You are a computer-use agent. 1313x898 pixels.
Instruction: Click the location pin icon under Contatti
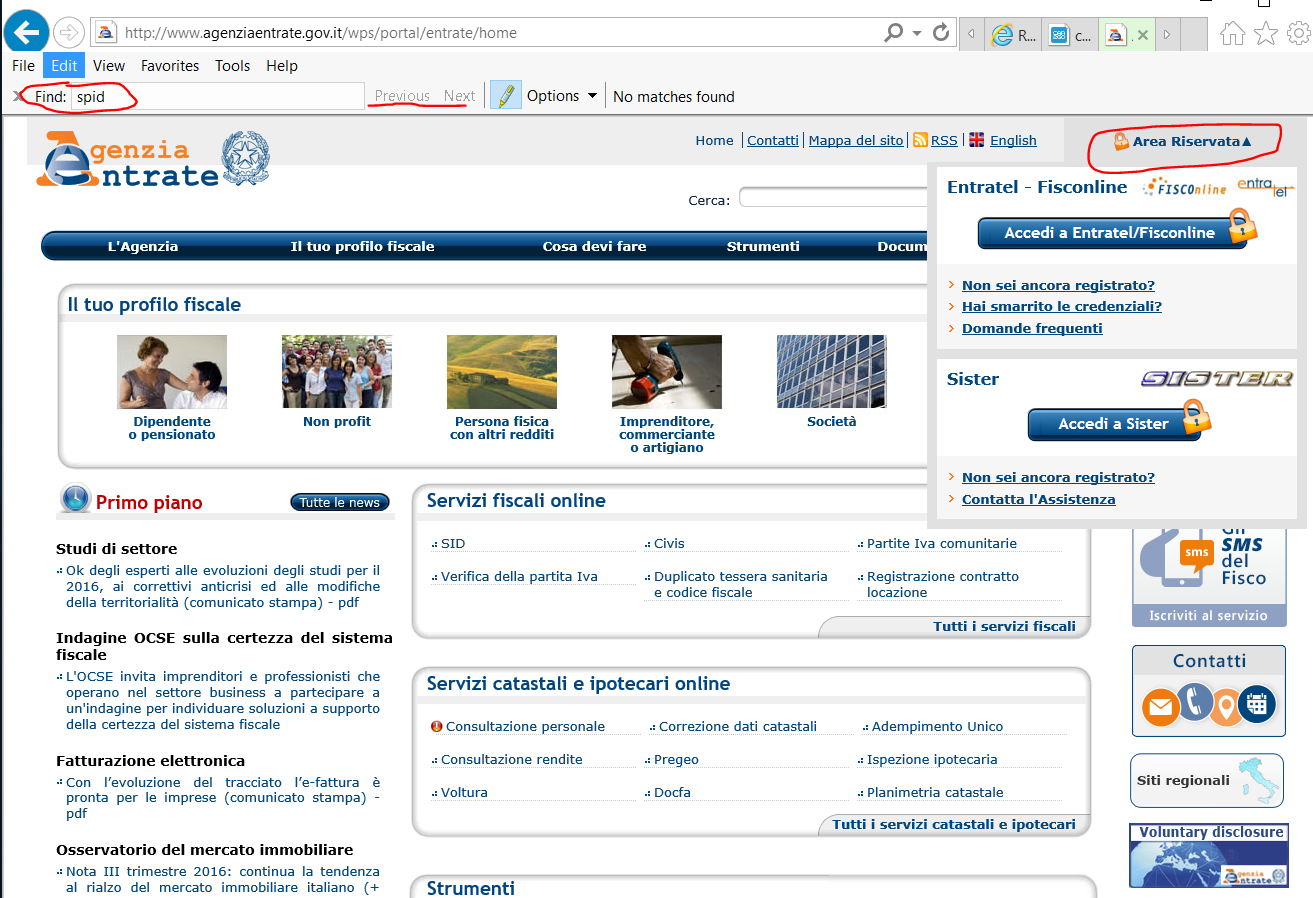point(1225,708)
